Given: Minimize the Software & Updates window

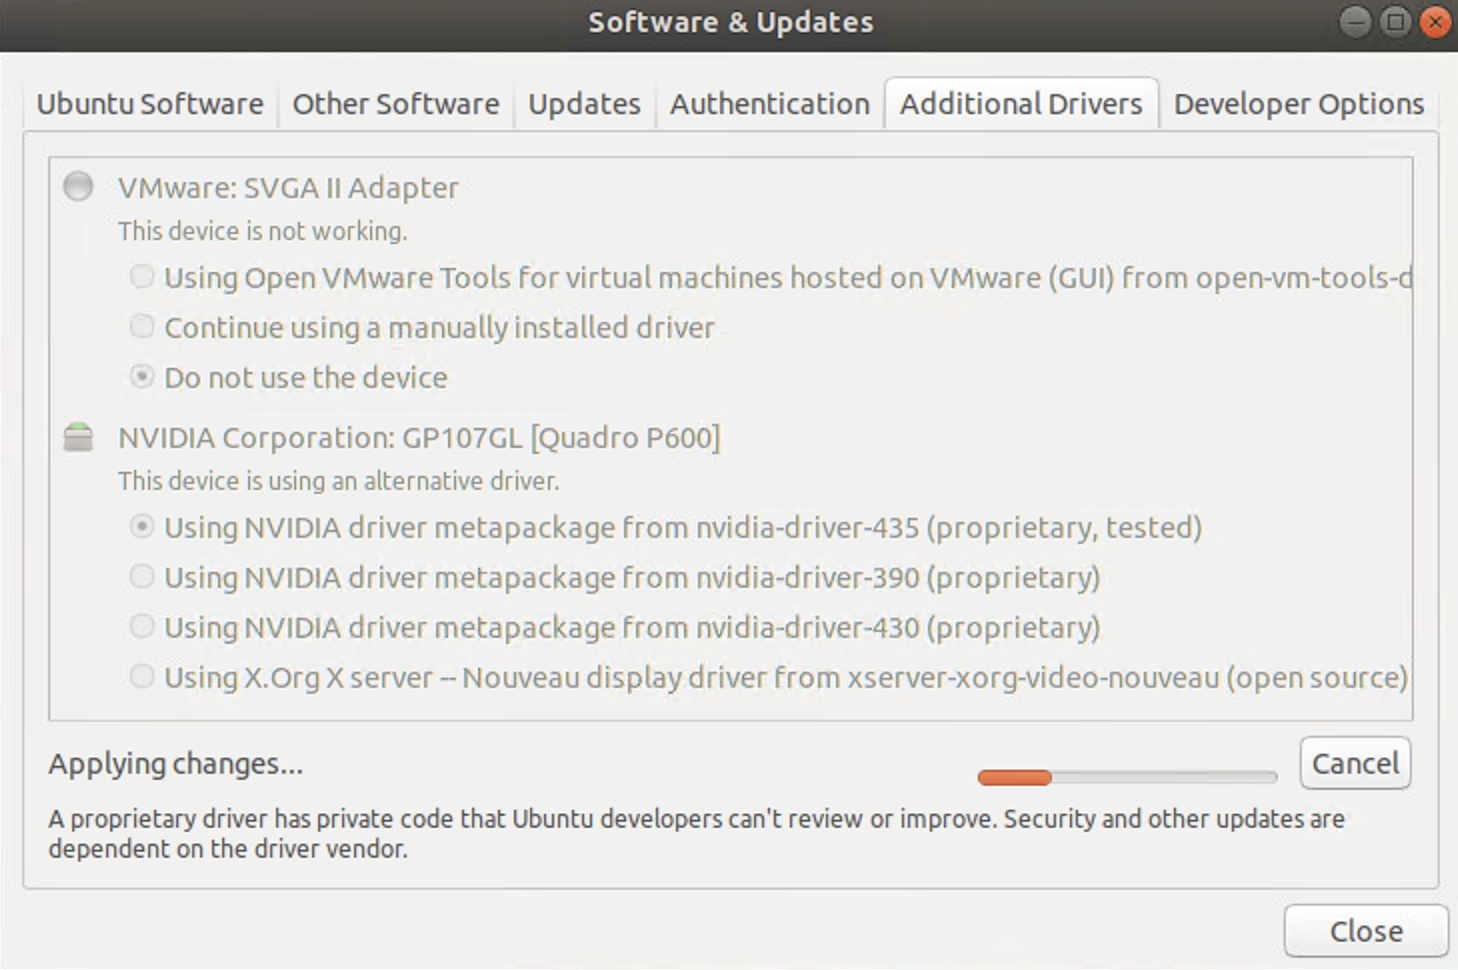Looking at the screenshot, I should (1355, 22).
